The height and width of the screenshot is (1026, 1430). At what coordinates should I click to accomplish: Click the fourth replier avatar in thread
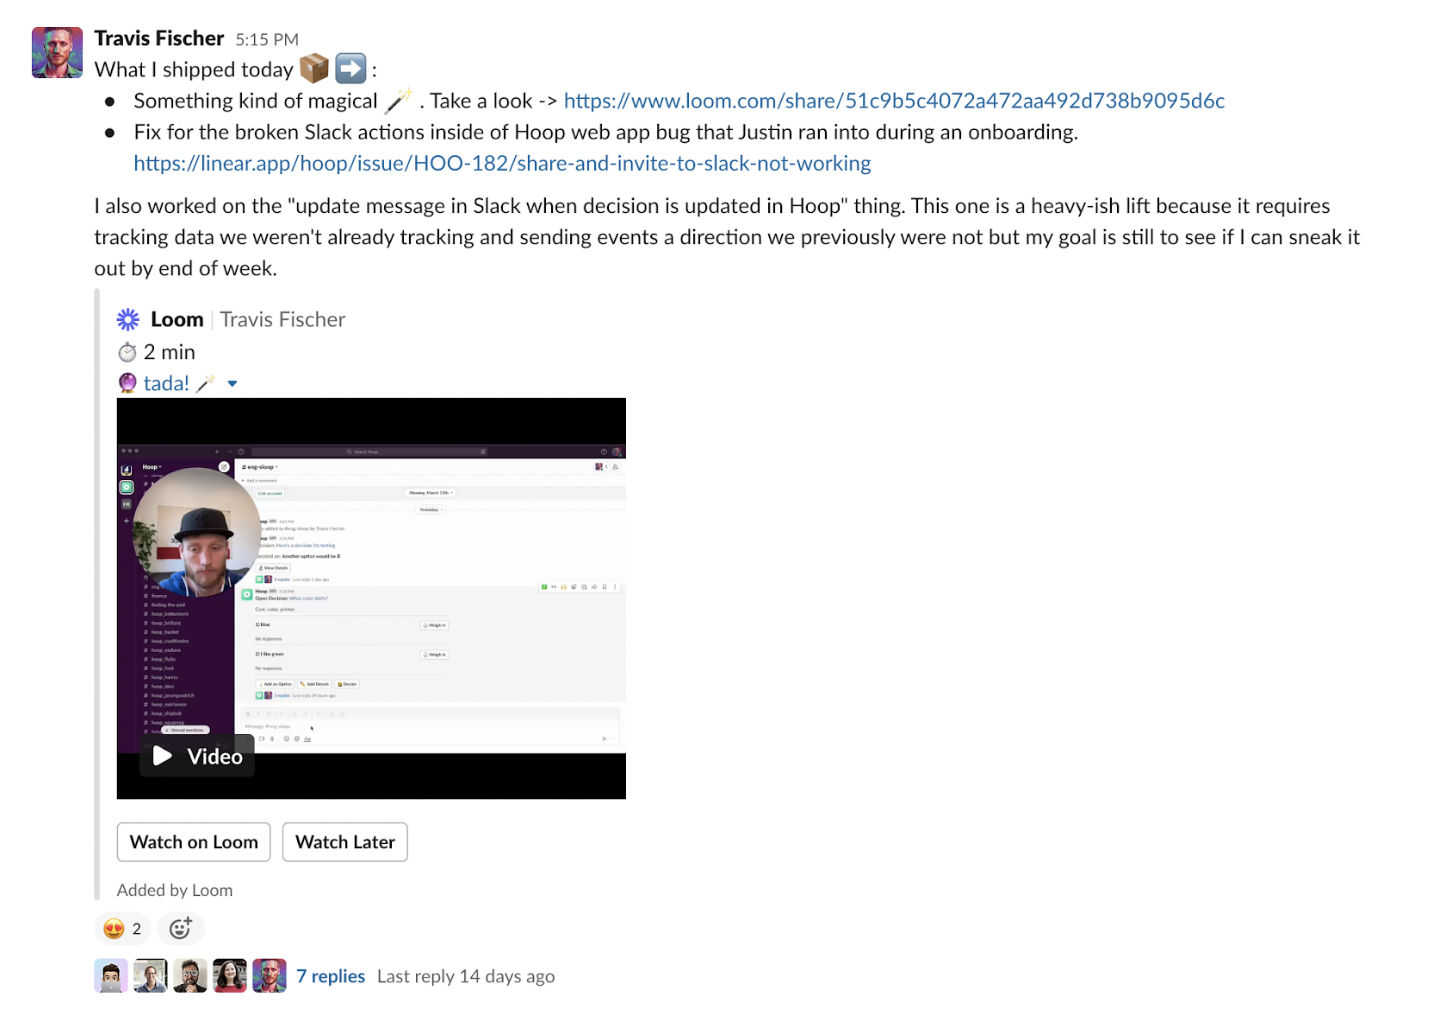coord(230,976)
